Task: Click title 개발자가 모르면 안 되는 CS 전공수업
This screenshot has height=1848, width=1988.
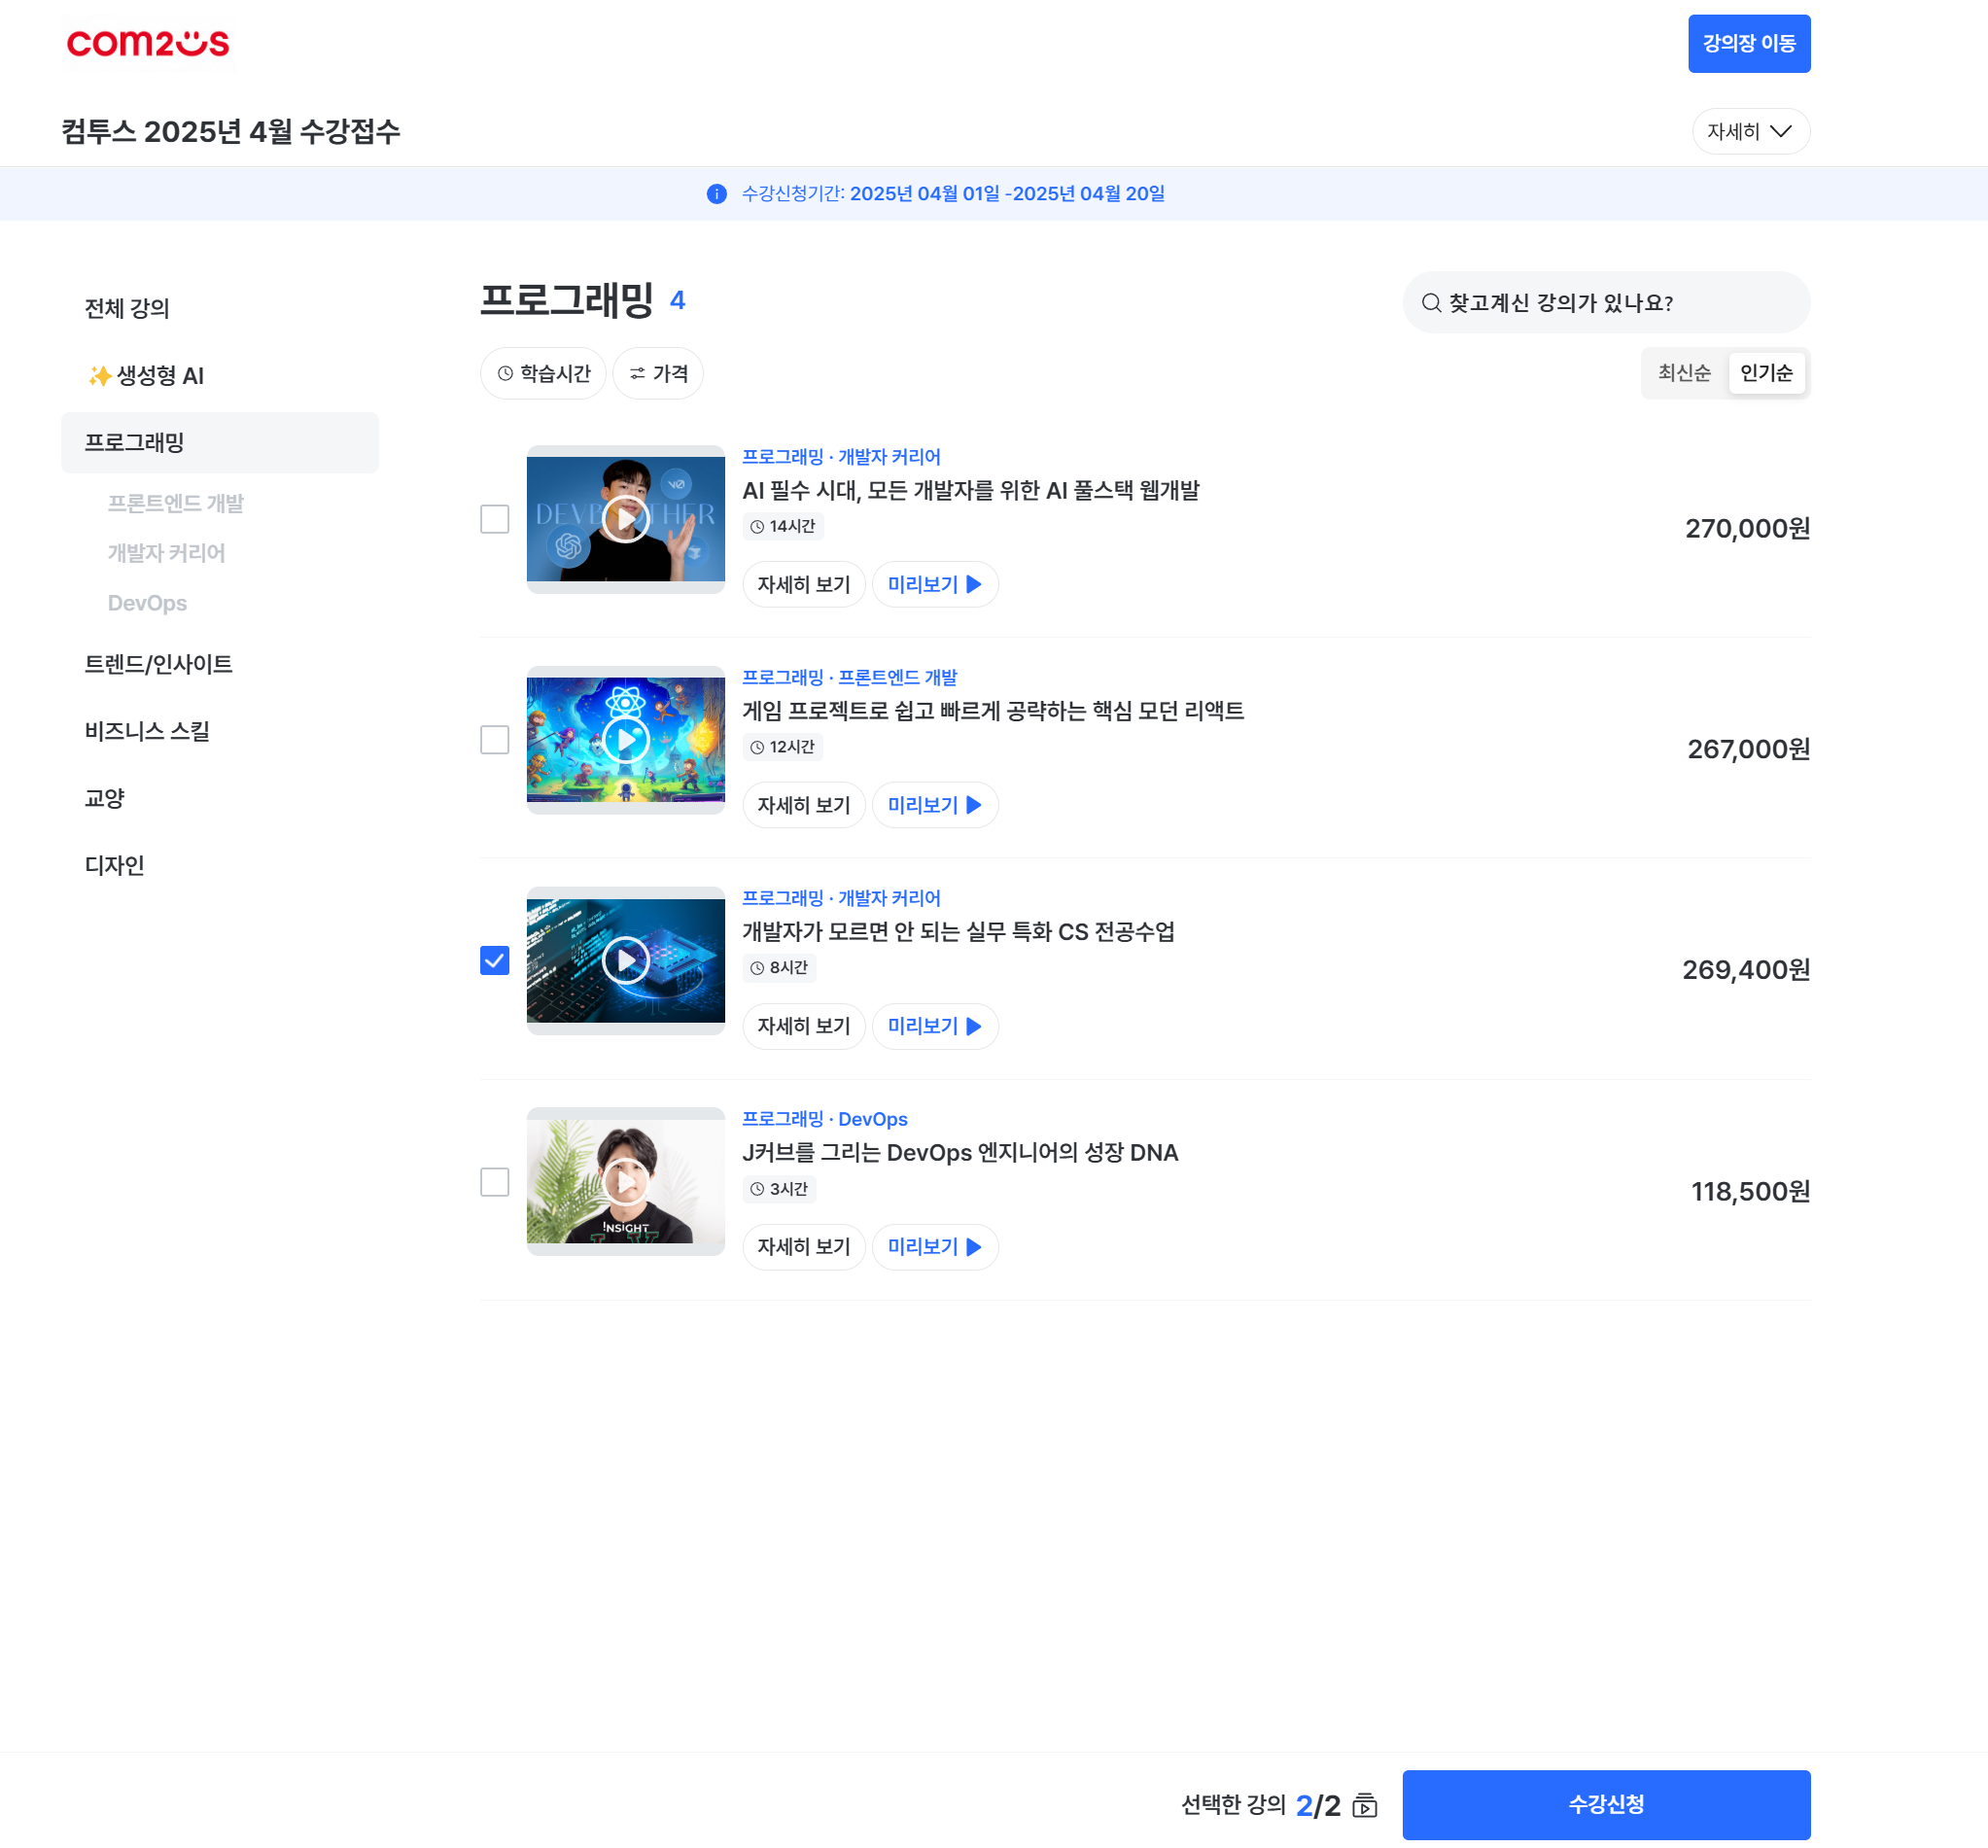Action: click(958, 932)
